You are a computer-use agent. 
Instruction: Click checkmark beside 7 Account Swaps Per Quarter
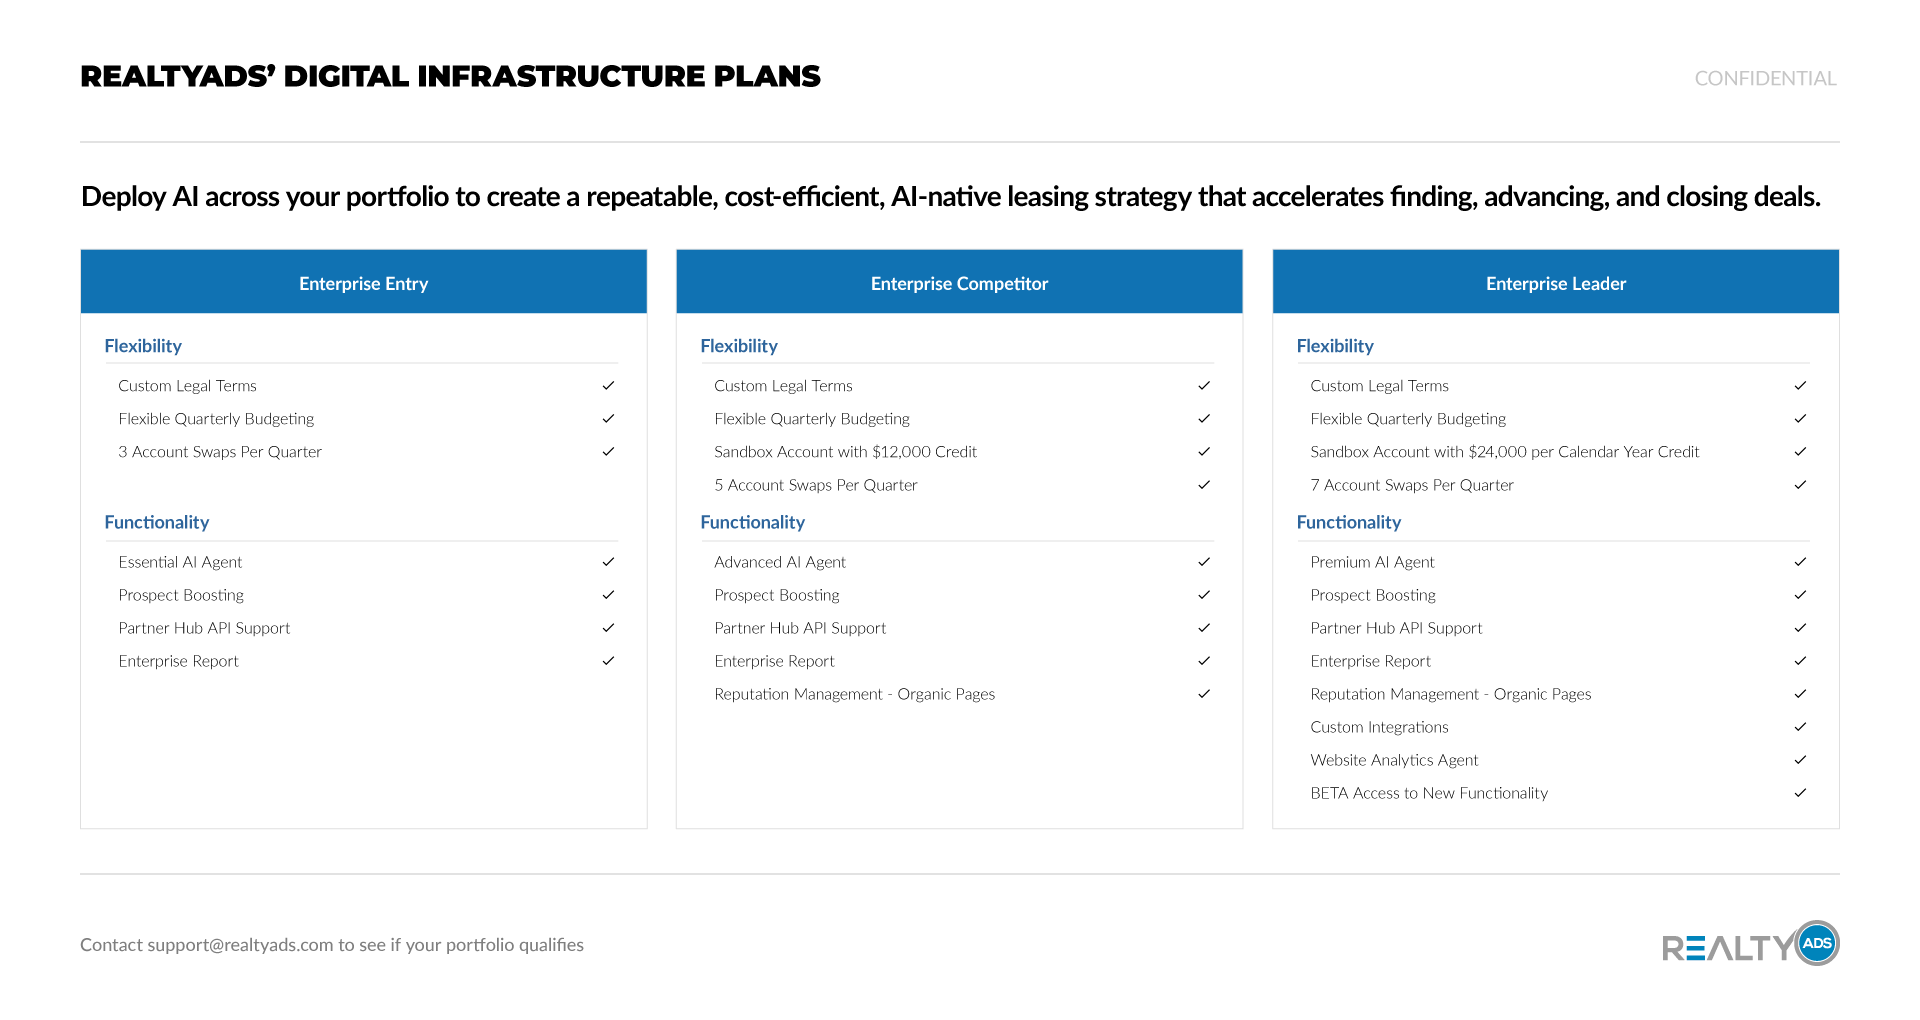1800,485
